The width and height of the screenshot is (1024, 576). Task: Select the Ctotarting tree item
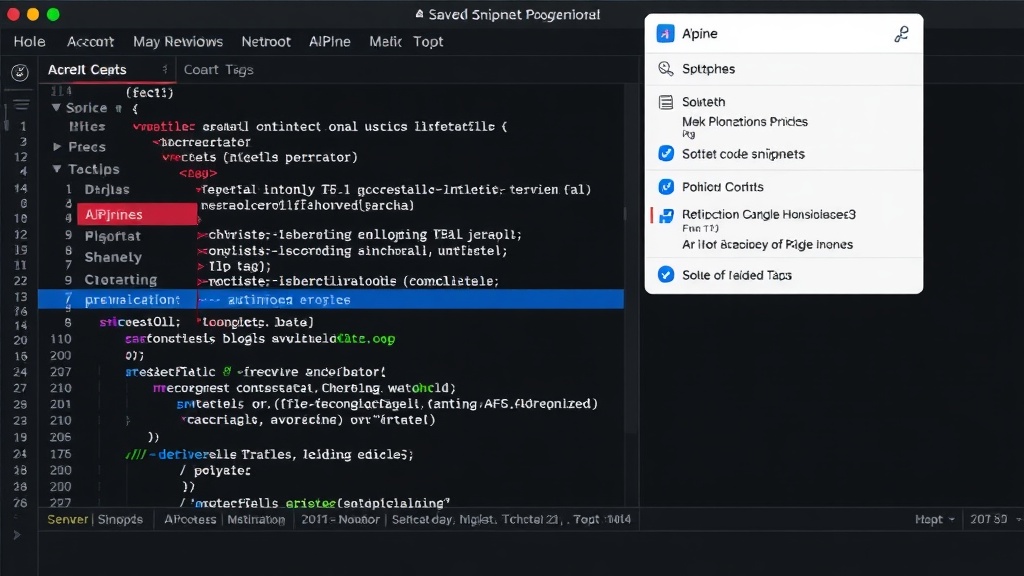121,280
